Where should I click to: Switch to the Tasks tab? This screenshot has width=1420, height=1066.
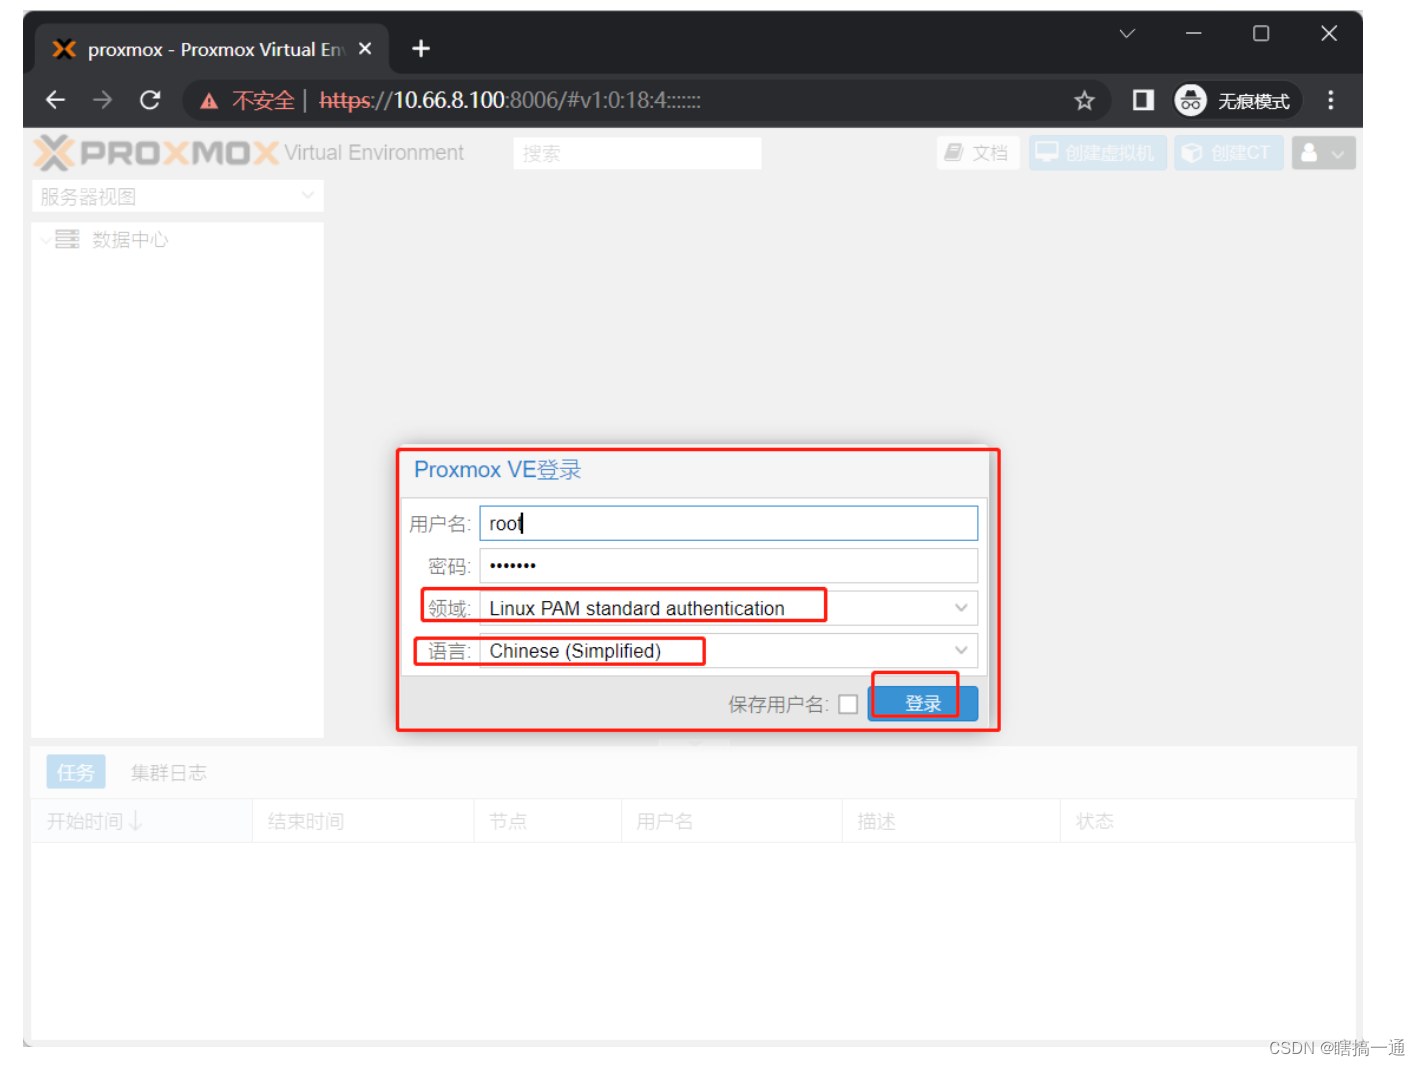(x=76, y=772)
